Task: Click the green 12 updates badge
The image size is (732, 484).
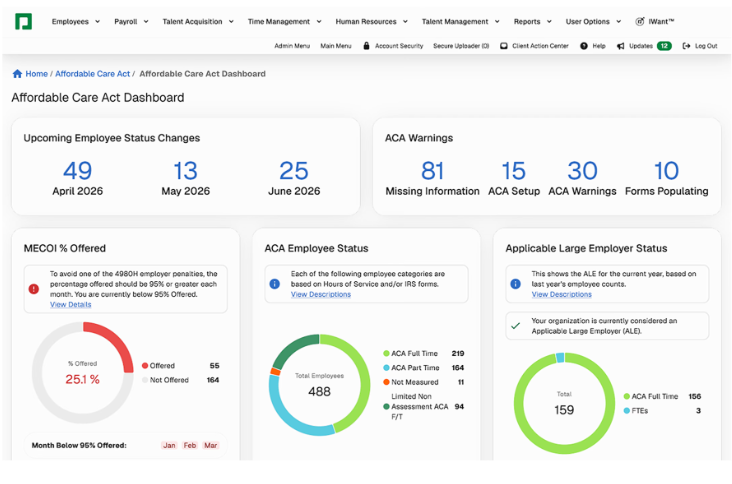Action: [x=664, y=46]
